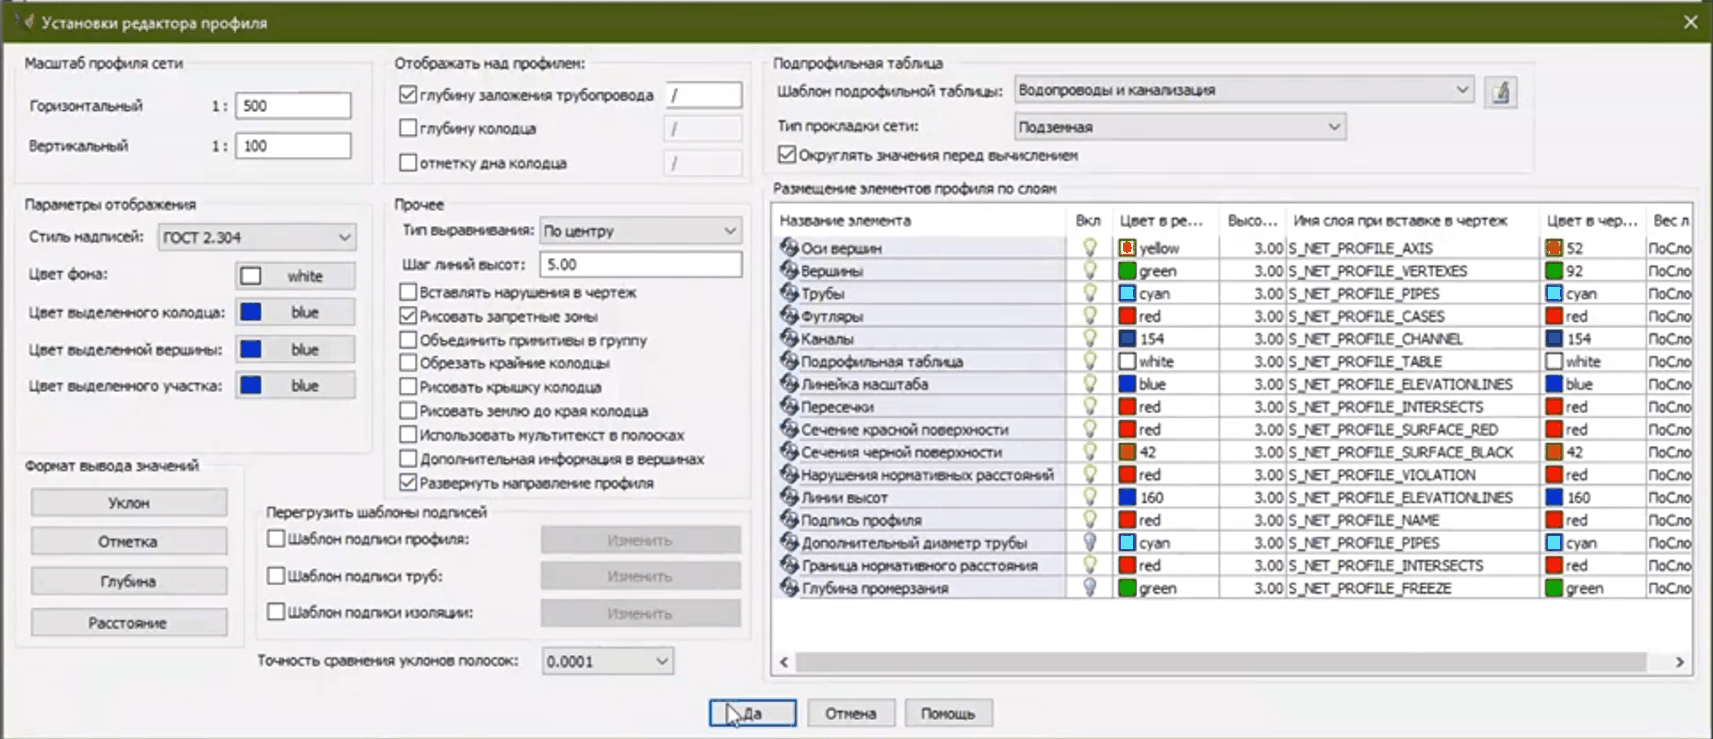This screenshot has height=739, width=1713.
Task: Click the element icon beside Линии высот
Action: (789, 497)
